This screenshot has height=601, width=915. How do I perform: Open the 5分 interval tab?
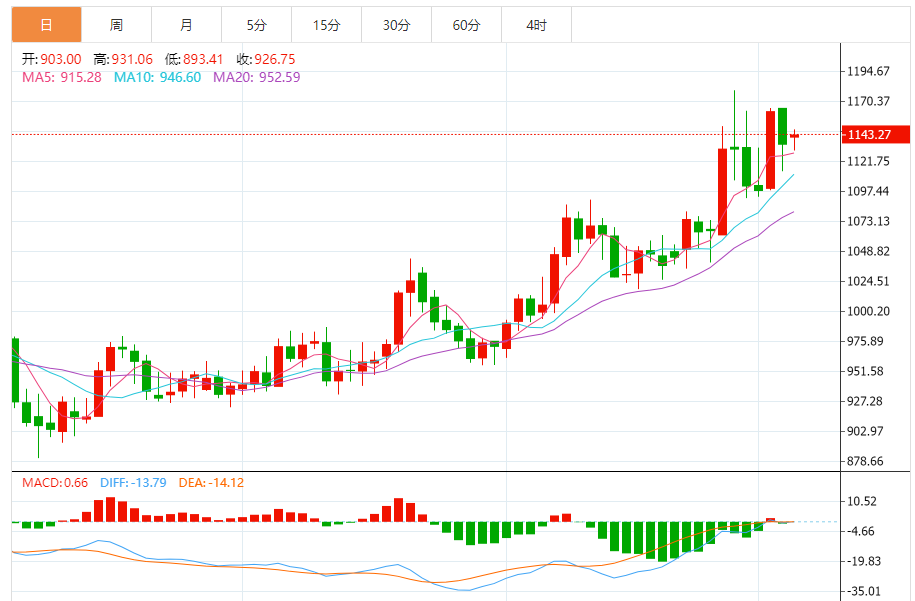click(257, 25)
